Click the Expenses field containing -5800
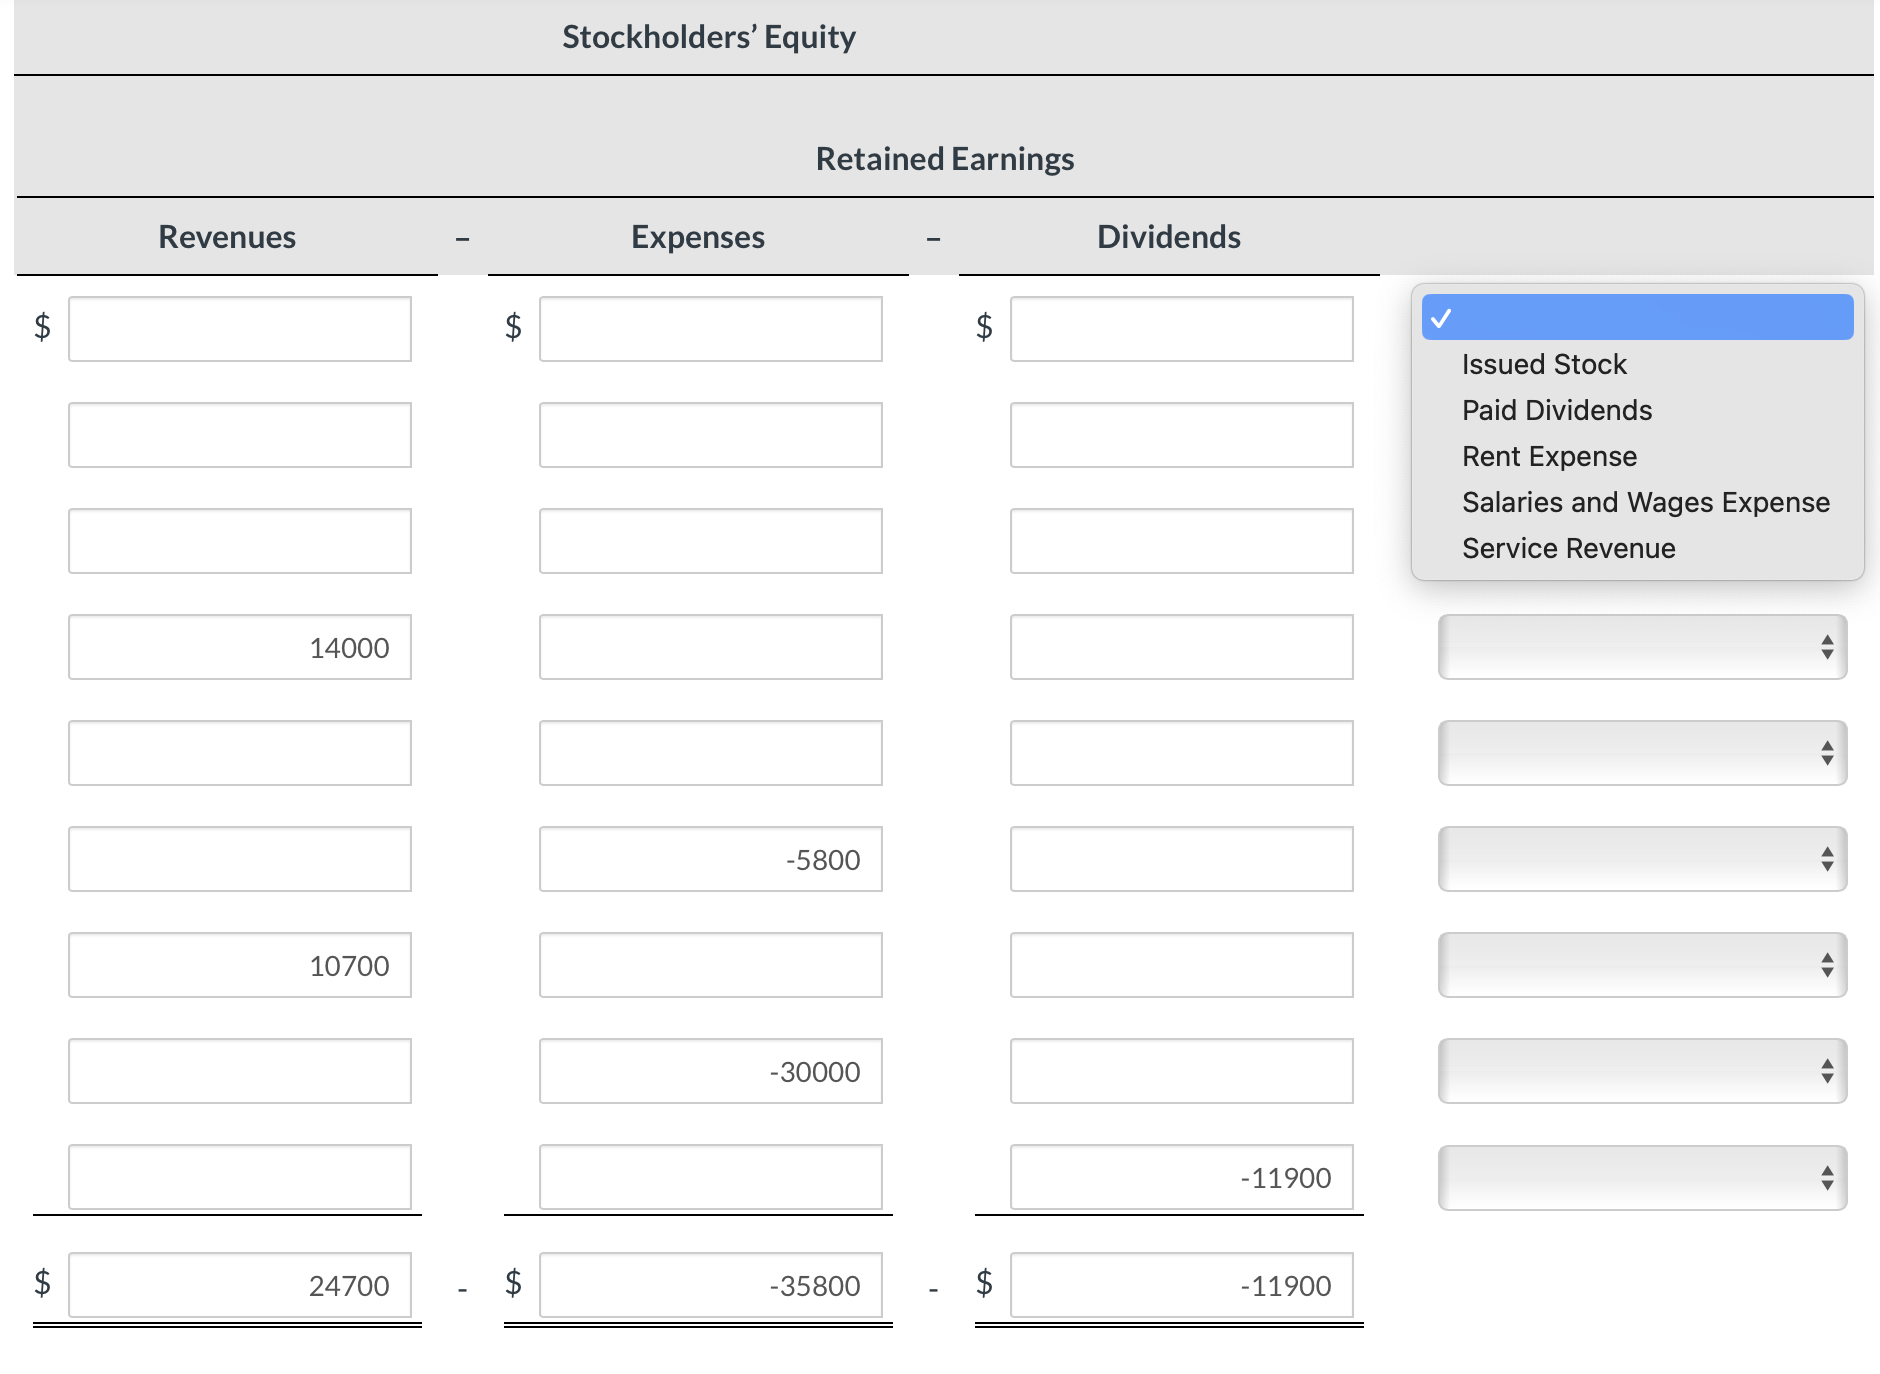This screenshot has height=1374, width=1880. tap(711, 859)
